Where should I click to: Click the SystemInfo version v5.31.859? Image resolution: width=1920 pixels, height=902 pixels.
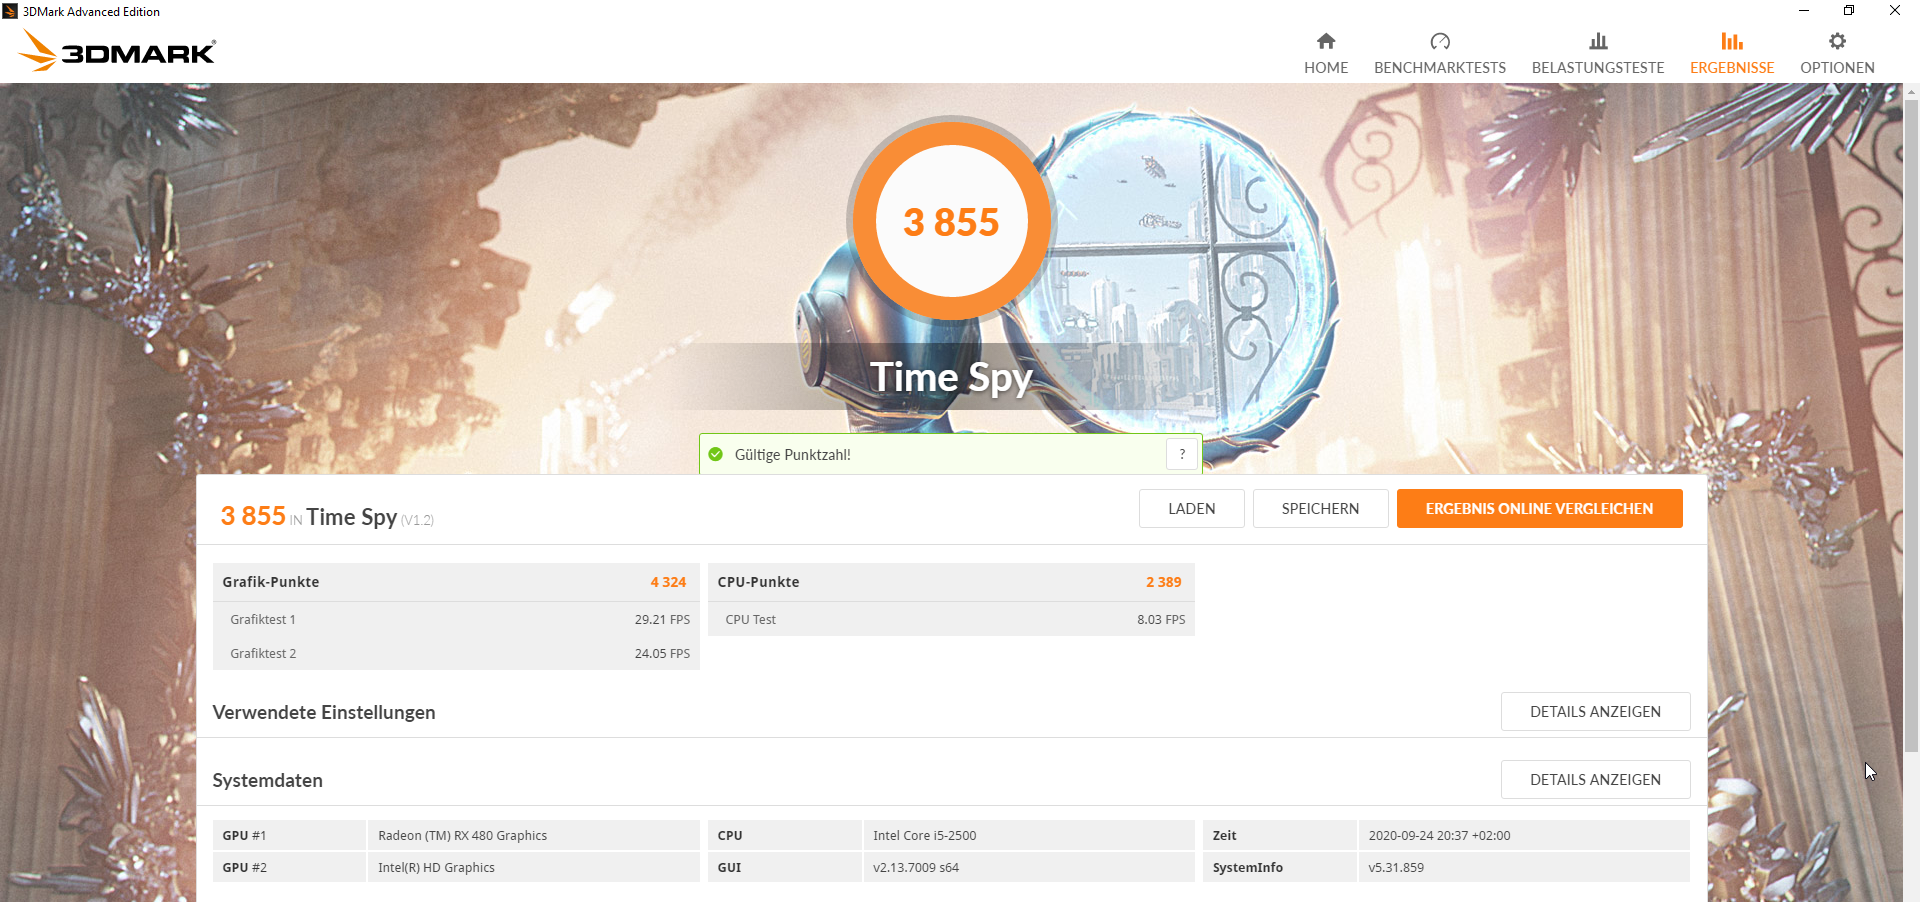[x=1523, y=867]
